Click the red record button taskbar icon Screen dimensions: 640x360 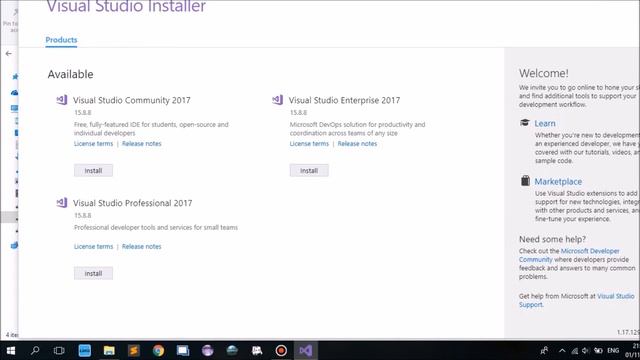tap(281, 351)
